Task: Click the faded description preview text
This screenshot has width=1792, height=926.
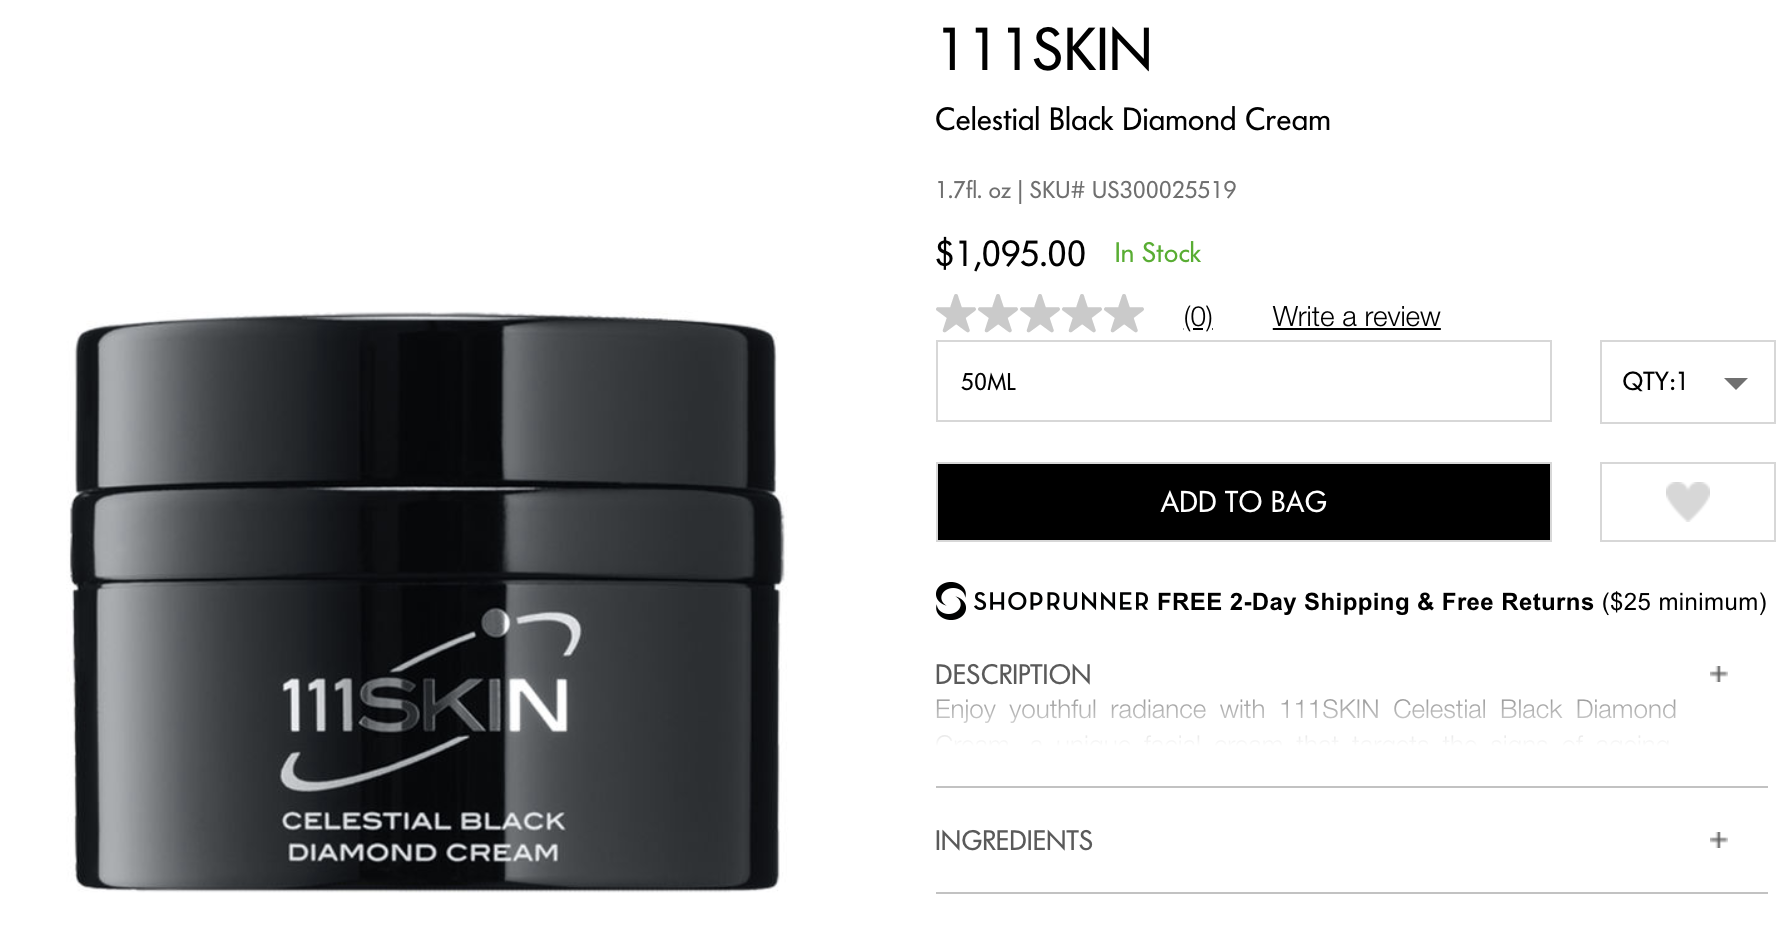Action: tap(1305, 722)
